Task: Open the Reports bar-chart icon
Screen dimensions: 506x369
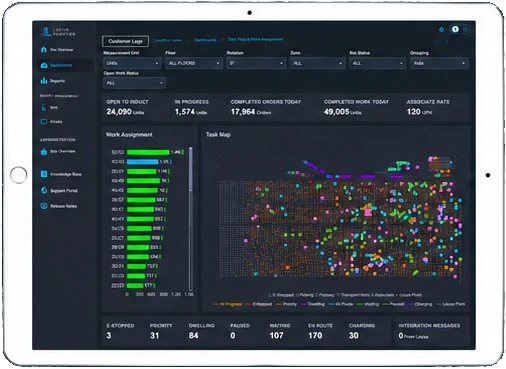Action: [x=44, y=81]
